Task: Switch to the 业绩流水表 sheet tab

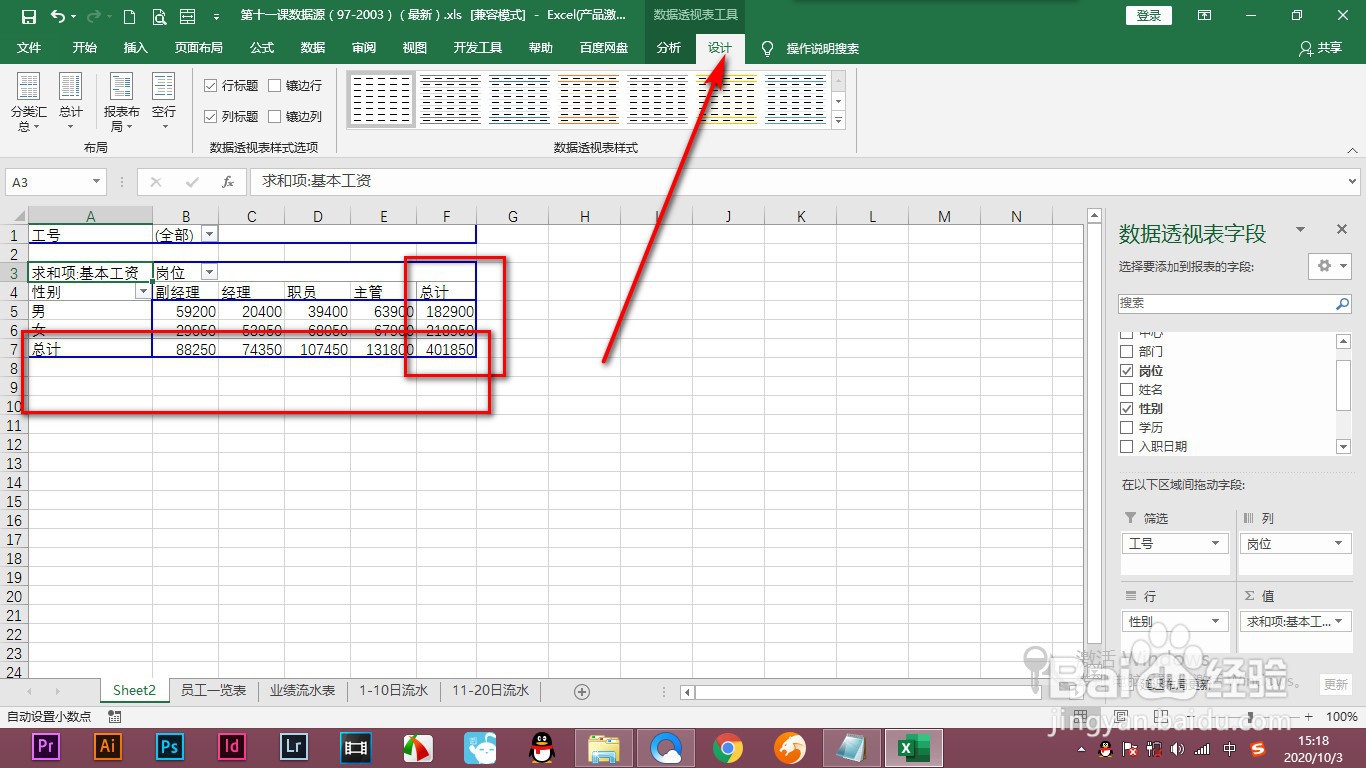Action: [303, 691]
